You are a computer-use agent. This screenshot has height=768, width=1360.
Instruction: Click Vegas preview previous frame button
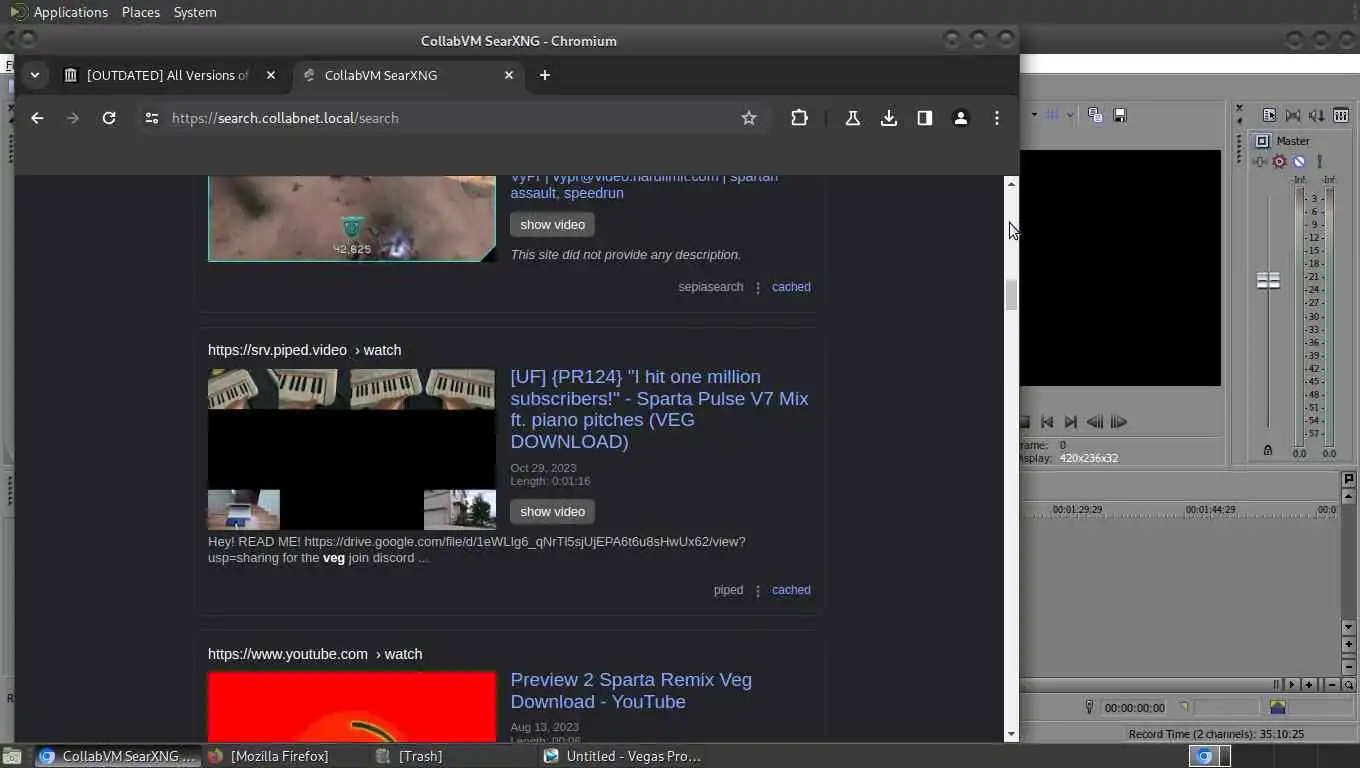coord(1095,422)
